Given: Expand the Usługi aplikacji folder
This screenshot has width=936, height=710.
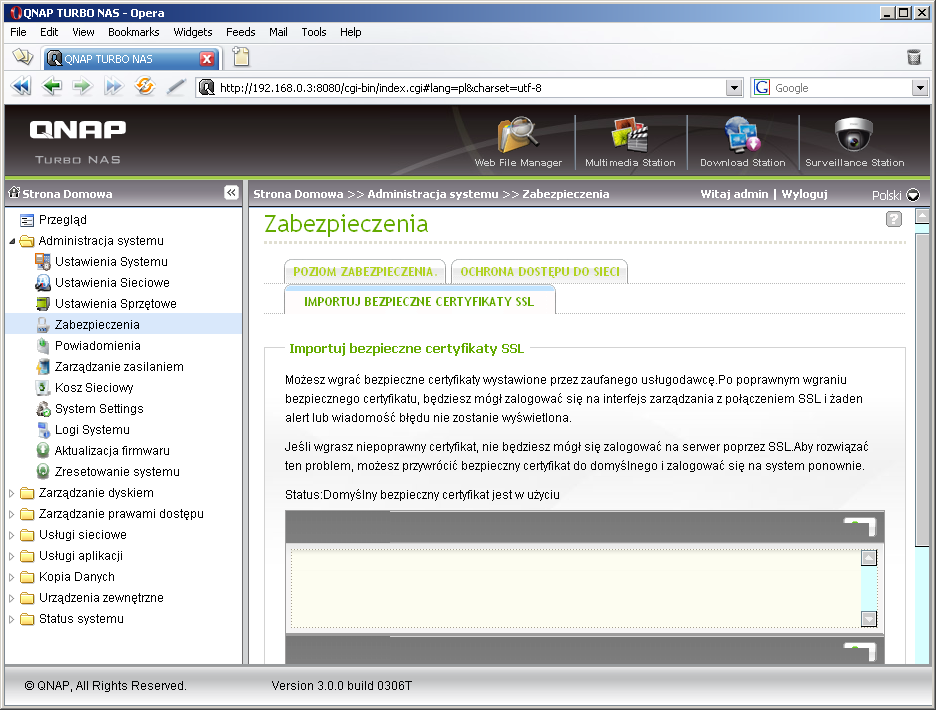Looking at the screenshot, I should pyautogui.click(x=11, y=556).
